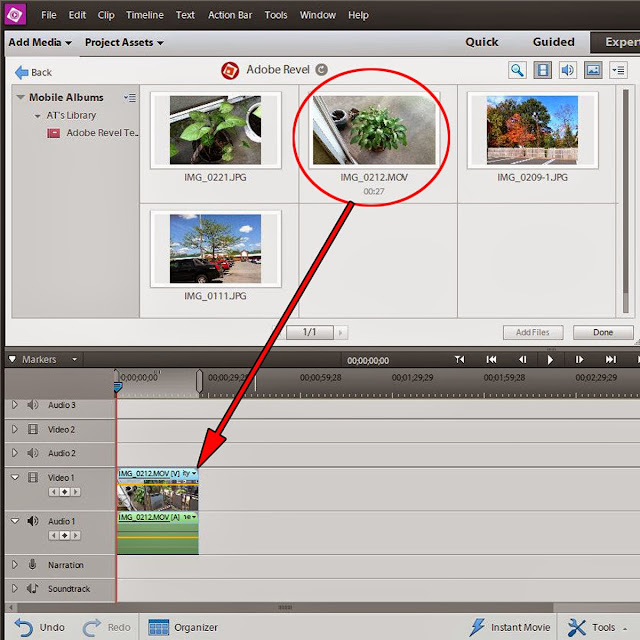Click the Audio 1 speaker icon
Image resolution: width=640 pixels, height=640 pixels.
pos(33,521)
